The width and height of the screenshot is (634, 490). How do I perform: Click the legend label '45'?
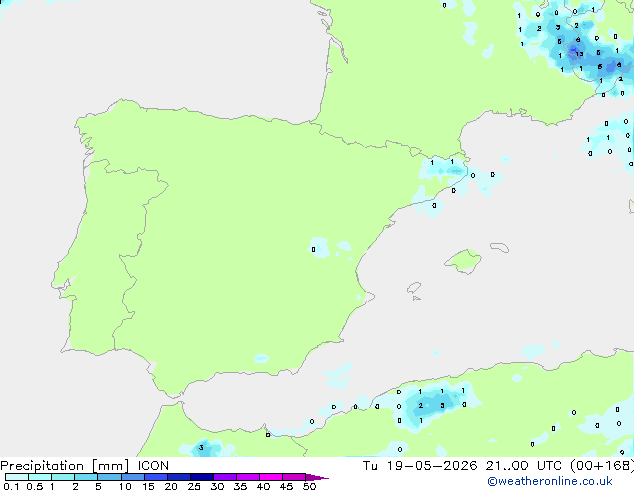[x=286, y=486]
